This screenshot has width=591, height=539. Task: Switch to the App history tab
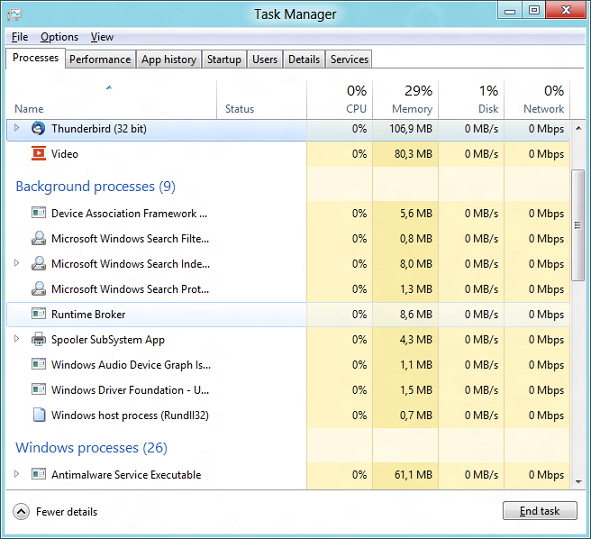(x=169, y=60)
